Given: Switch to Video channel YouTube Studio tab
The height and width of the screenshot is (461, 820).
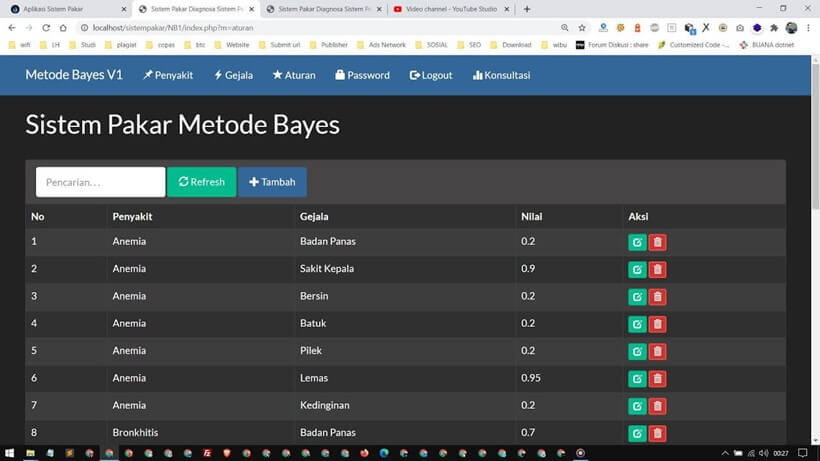Looking at the screenshot, I should [x=445, y=9].
